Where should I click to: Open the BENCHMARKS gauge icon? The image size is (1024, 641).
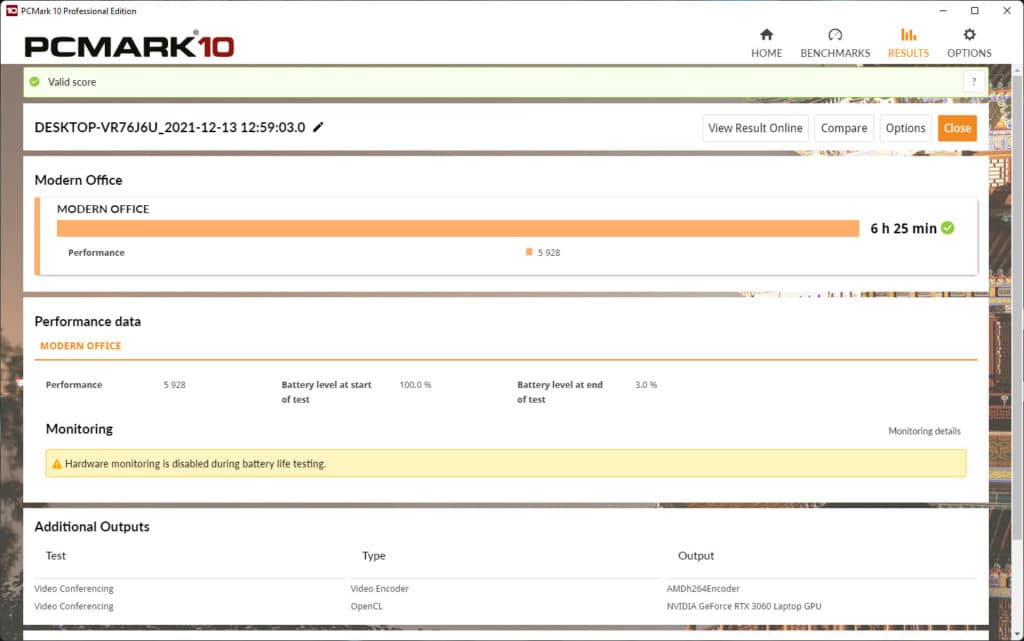[x=835, y=35]
